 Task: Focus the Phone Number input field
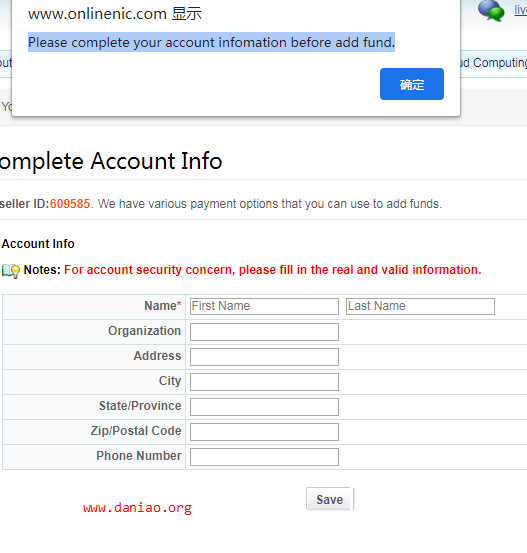pyautogui.click(x=264, y=457)
